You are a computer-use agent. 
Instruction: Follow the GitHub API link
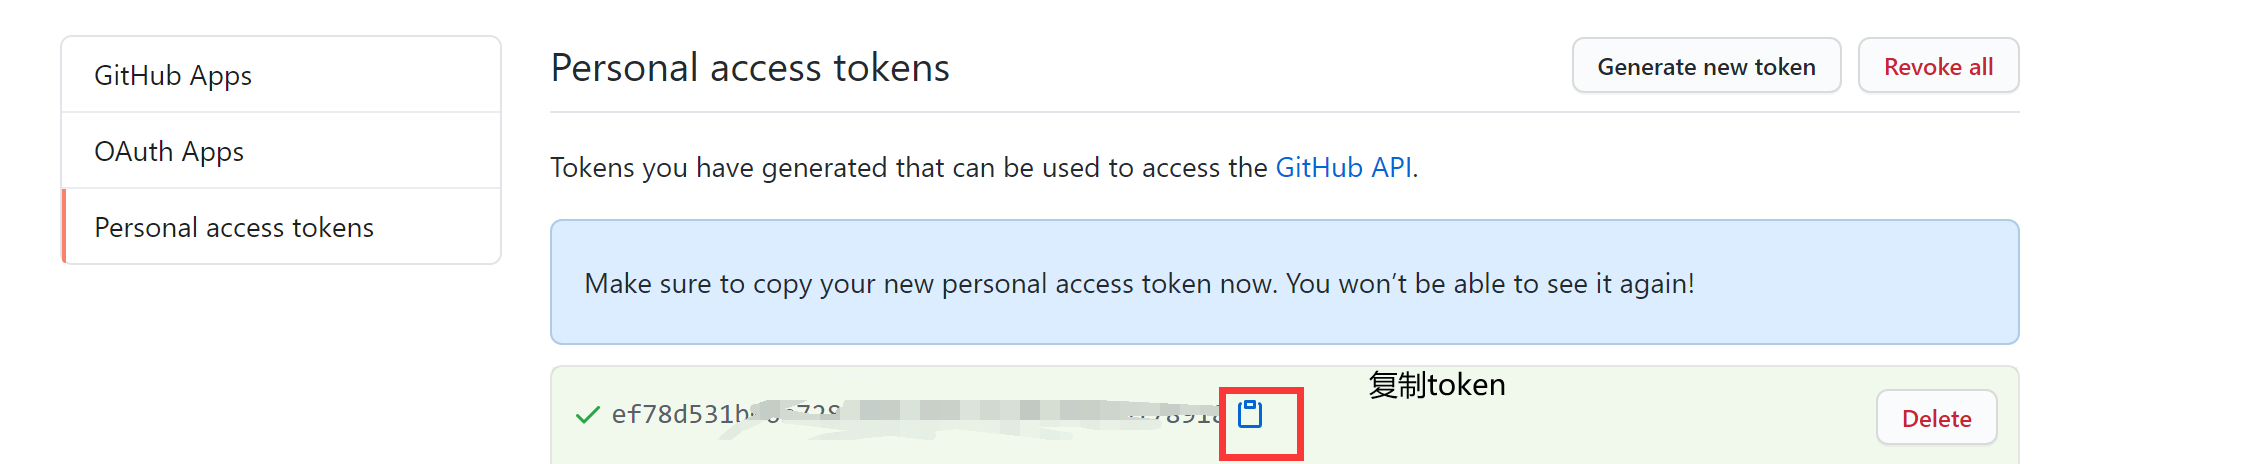click(x=1343, y=168)
